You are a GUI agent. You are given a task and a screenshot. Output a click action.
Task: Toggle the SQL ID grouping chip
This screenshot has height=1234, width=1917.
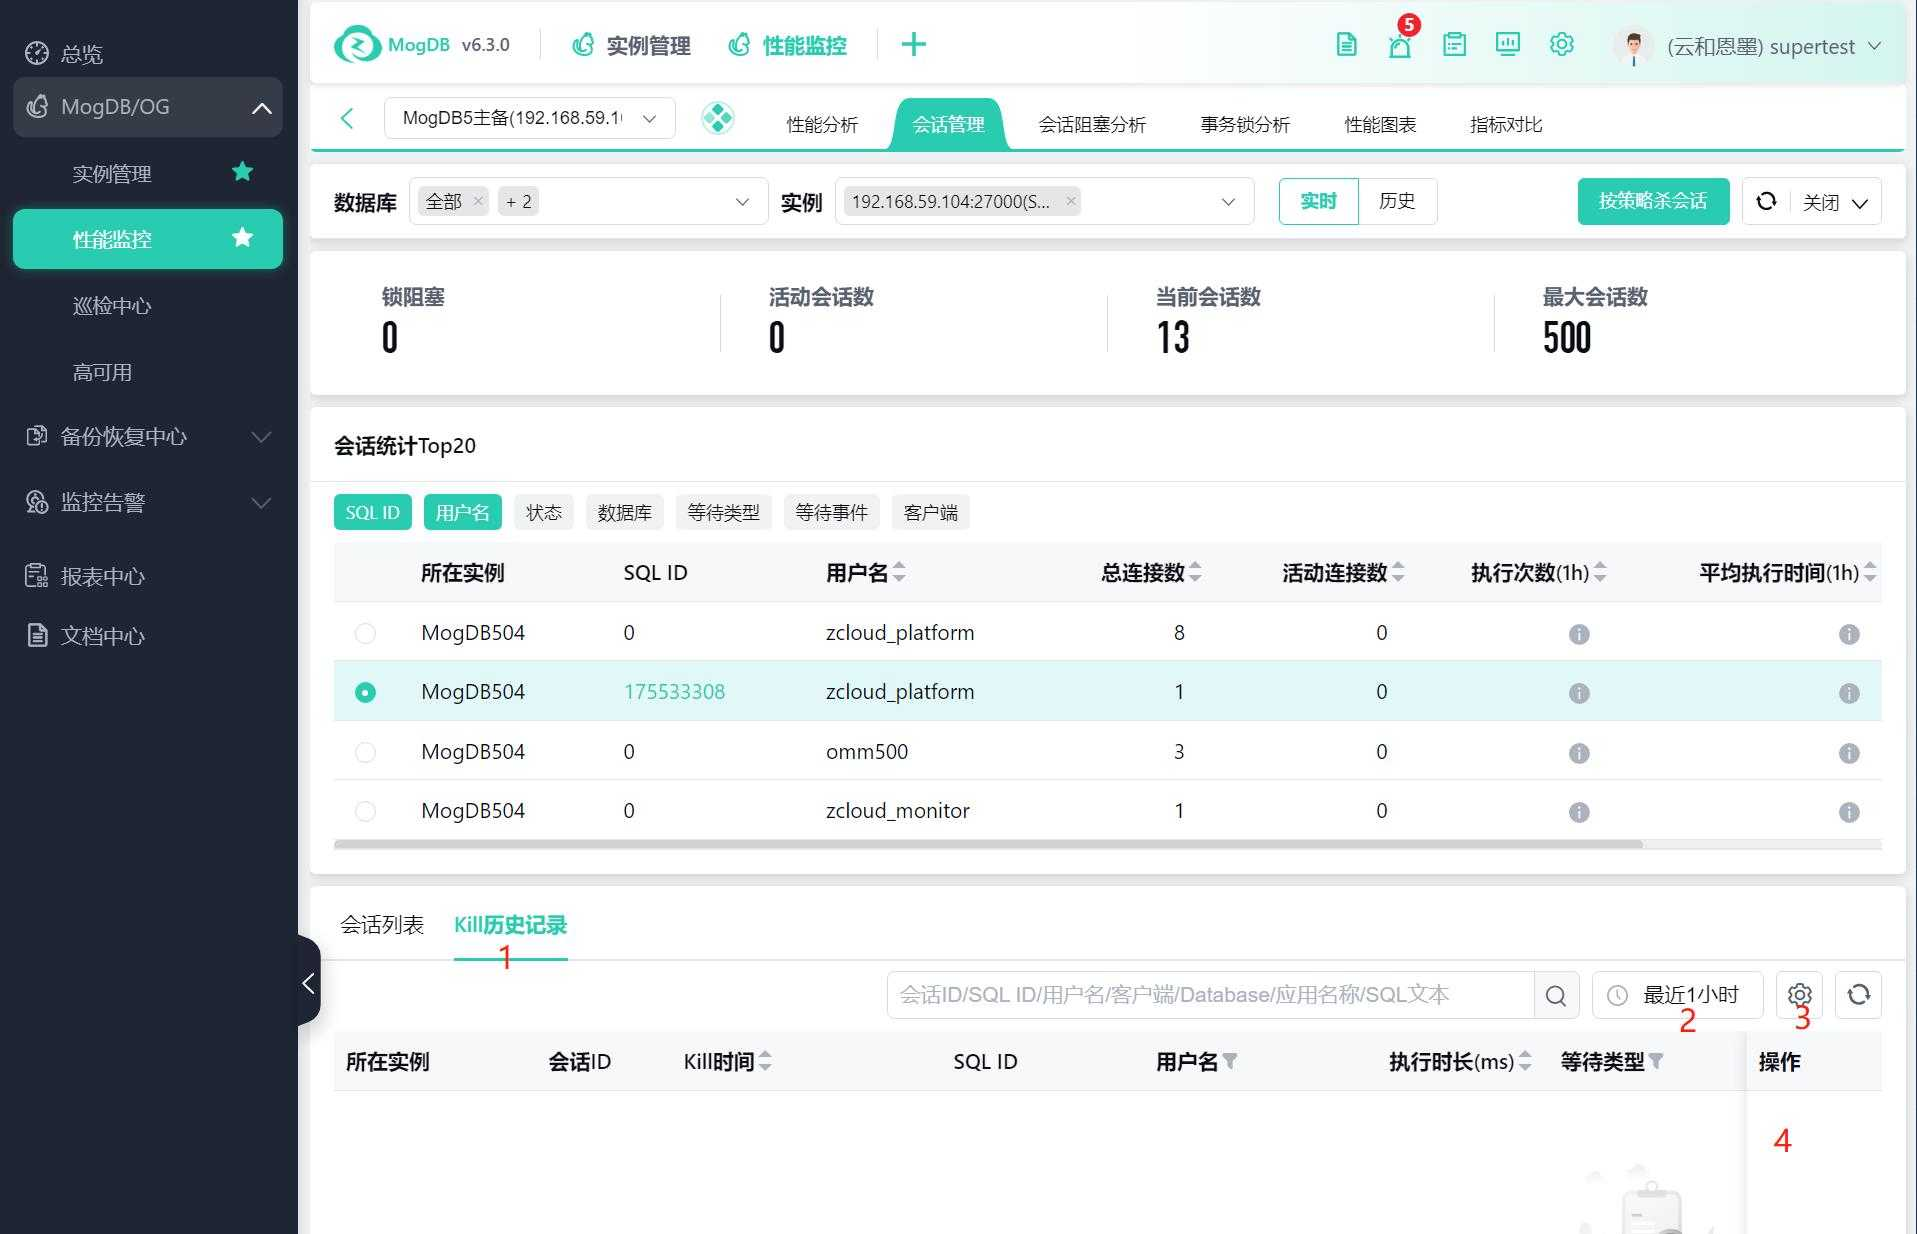(372, 513)
